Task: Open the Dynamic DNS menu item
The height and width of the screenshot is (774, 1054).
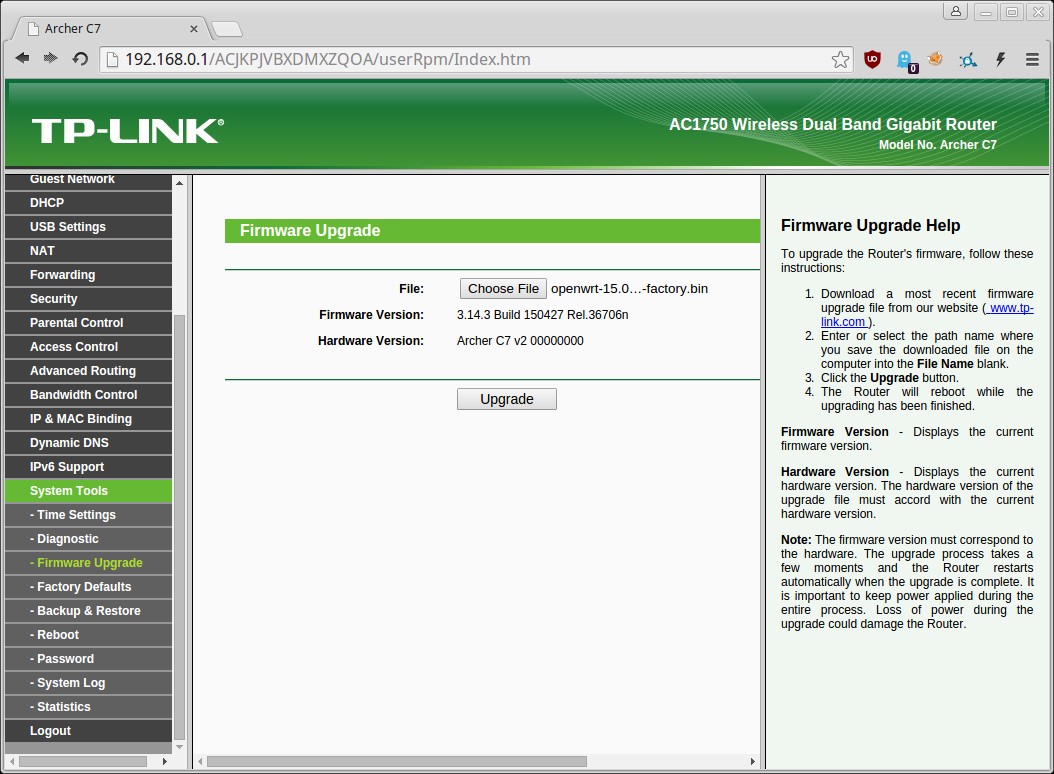Action: pos(89,442)
